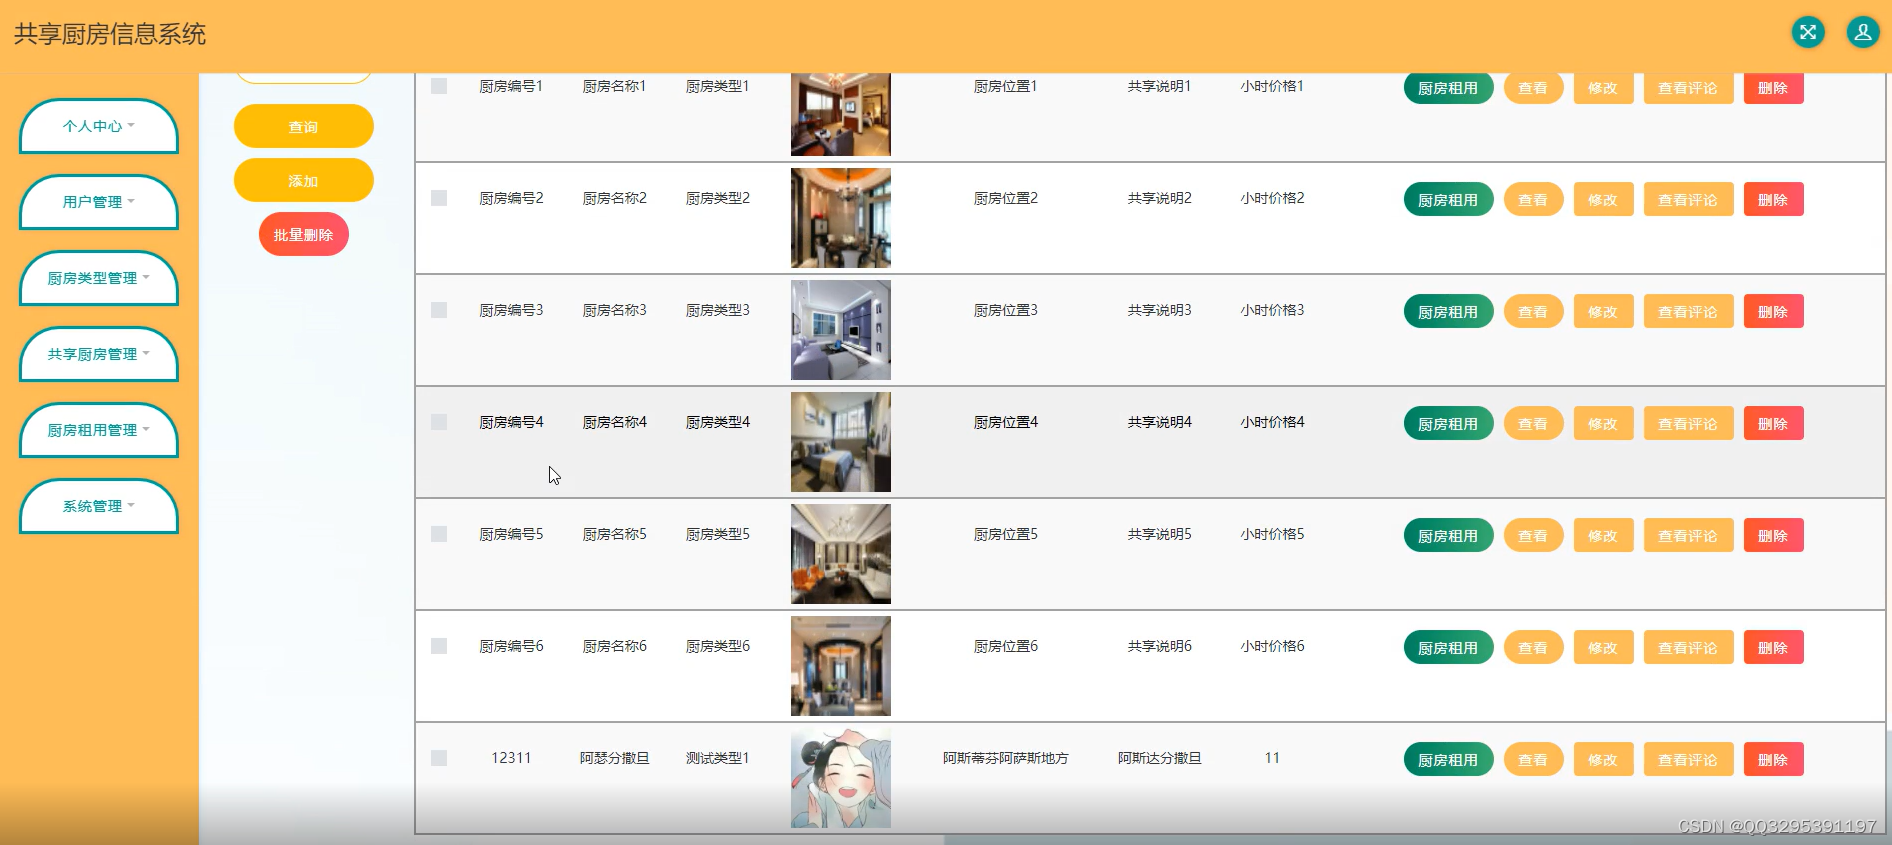The image size is (1892, 845).
Task: Tick the checkbox for 厨房编号2 row
Action: click(x=439, y=198)
